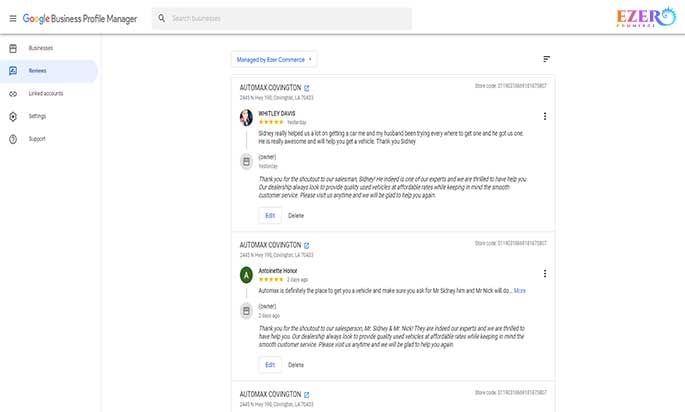
Task: Click the Google Business Profile Manager logo
Action: [80, 18]
